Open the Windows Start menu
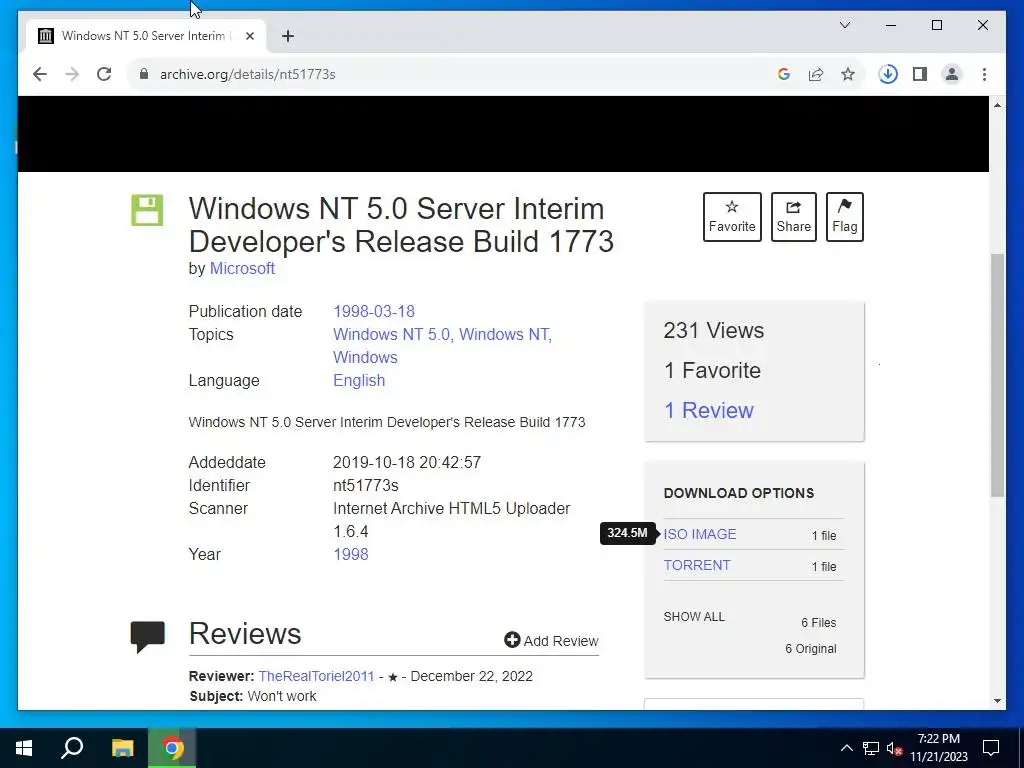Viewport: 1024px width, 768px height. pos(24,748)
